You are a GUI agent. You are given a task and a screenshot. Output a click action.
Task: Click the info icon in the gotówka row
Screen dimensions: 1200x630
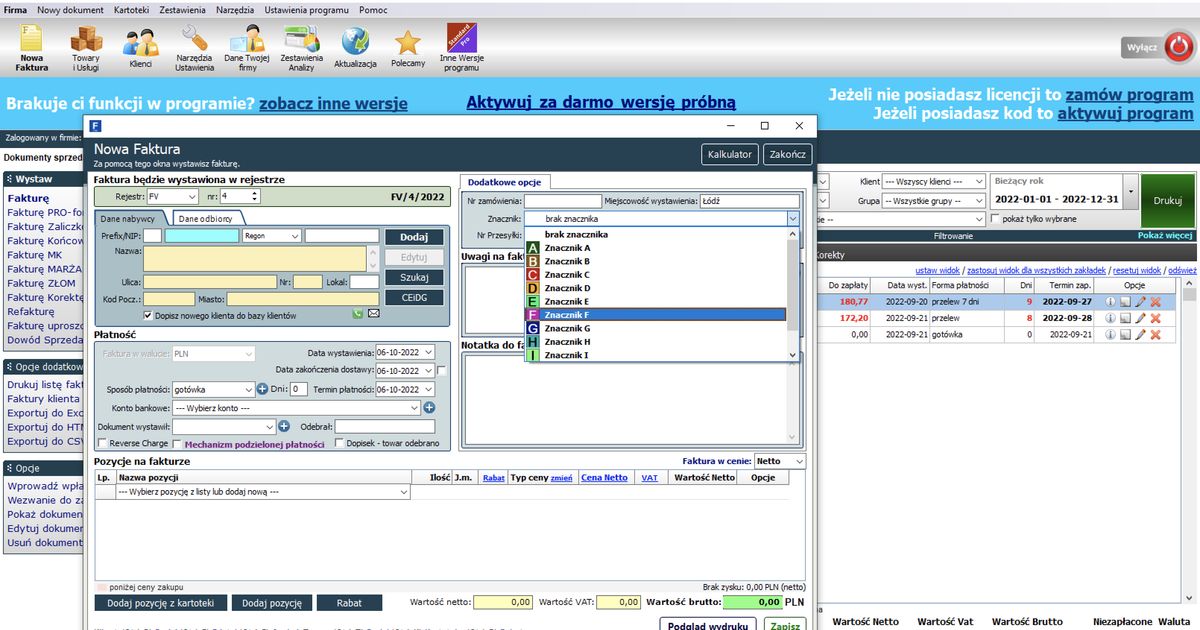tap(1110, 335)
